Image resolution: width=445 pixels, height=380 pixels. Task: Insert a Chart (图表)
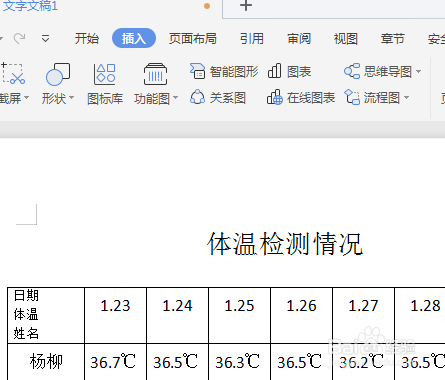[x=289, y=71]
